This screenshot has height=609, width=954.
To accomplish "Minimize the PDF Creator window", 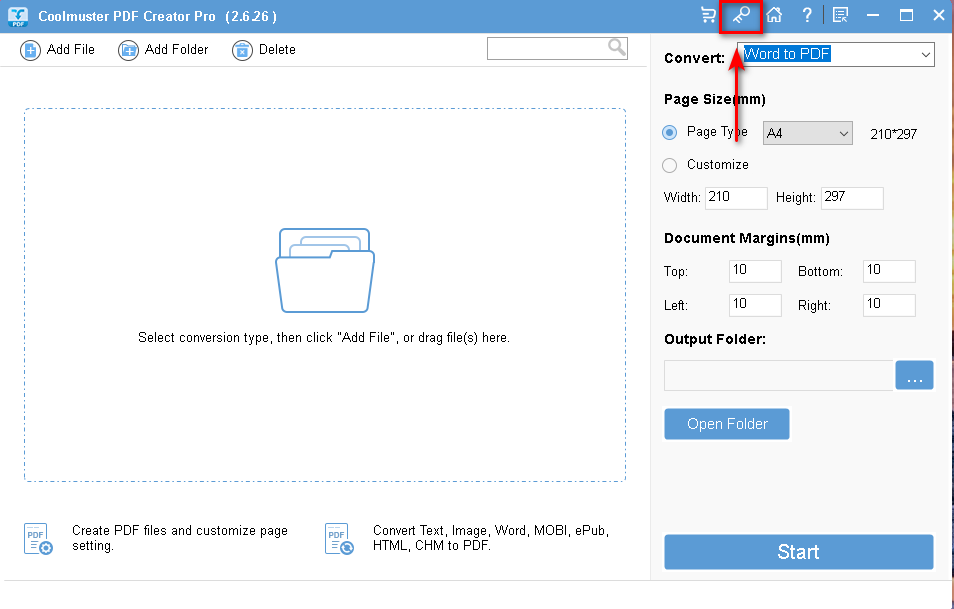I will (873, 15).
